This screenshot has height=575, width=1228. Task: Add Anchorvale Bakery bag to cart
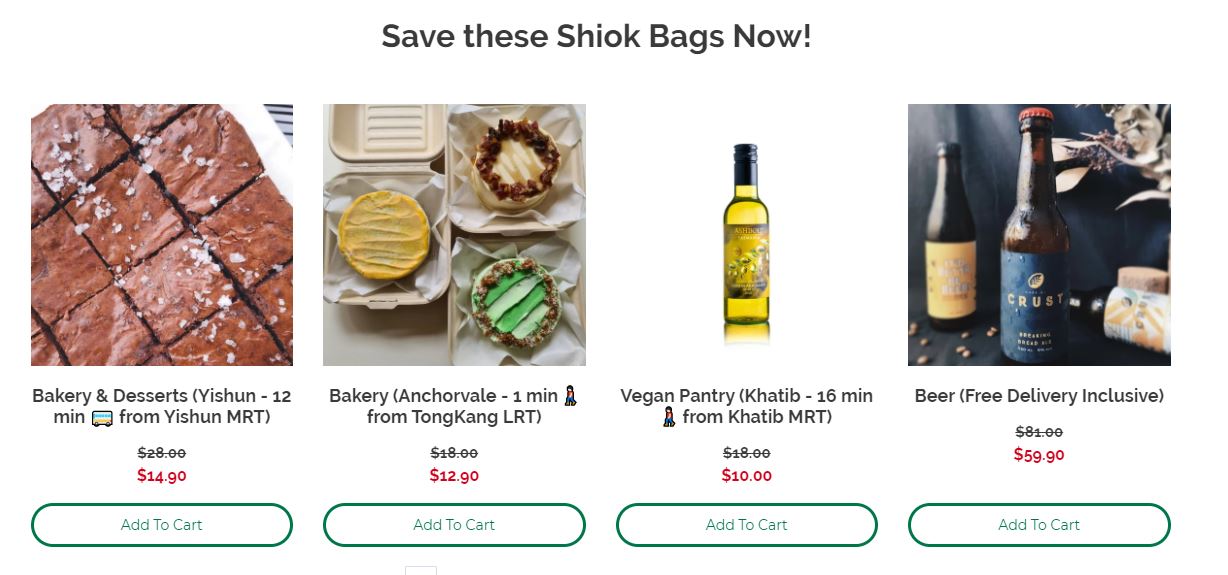[454, 525]
